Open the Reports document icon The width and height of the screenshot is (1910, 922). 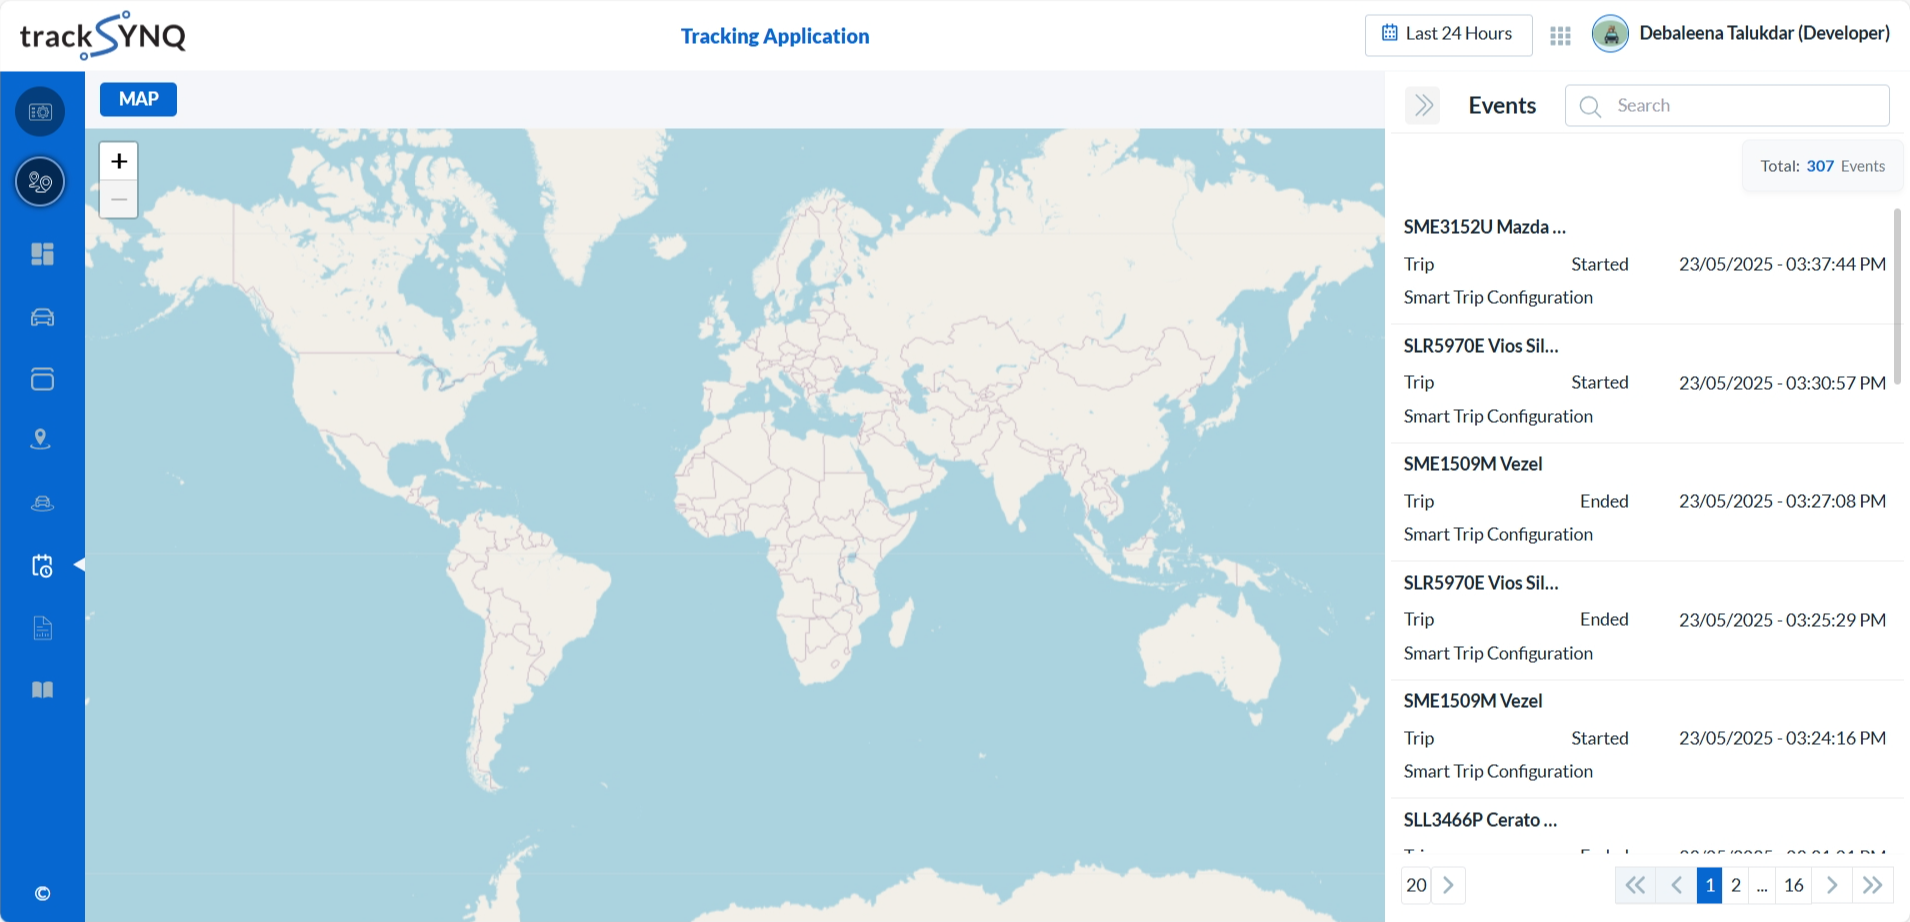pyautogui.click(x=40, y=628)
